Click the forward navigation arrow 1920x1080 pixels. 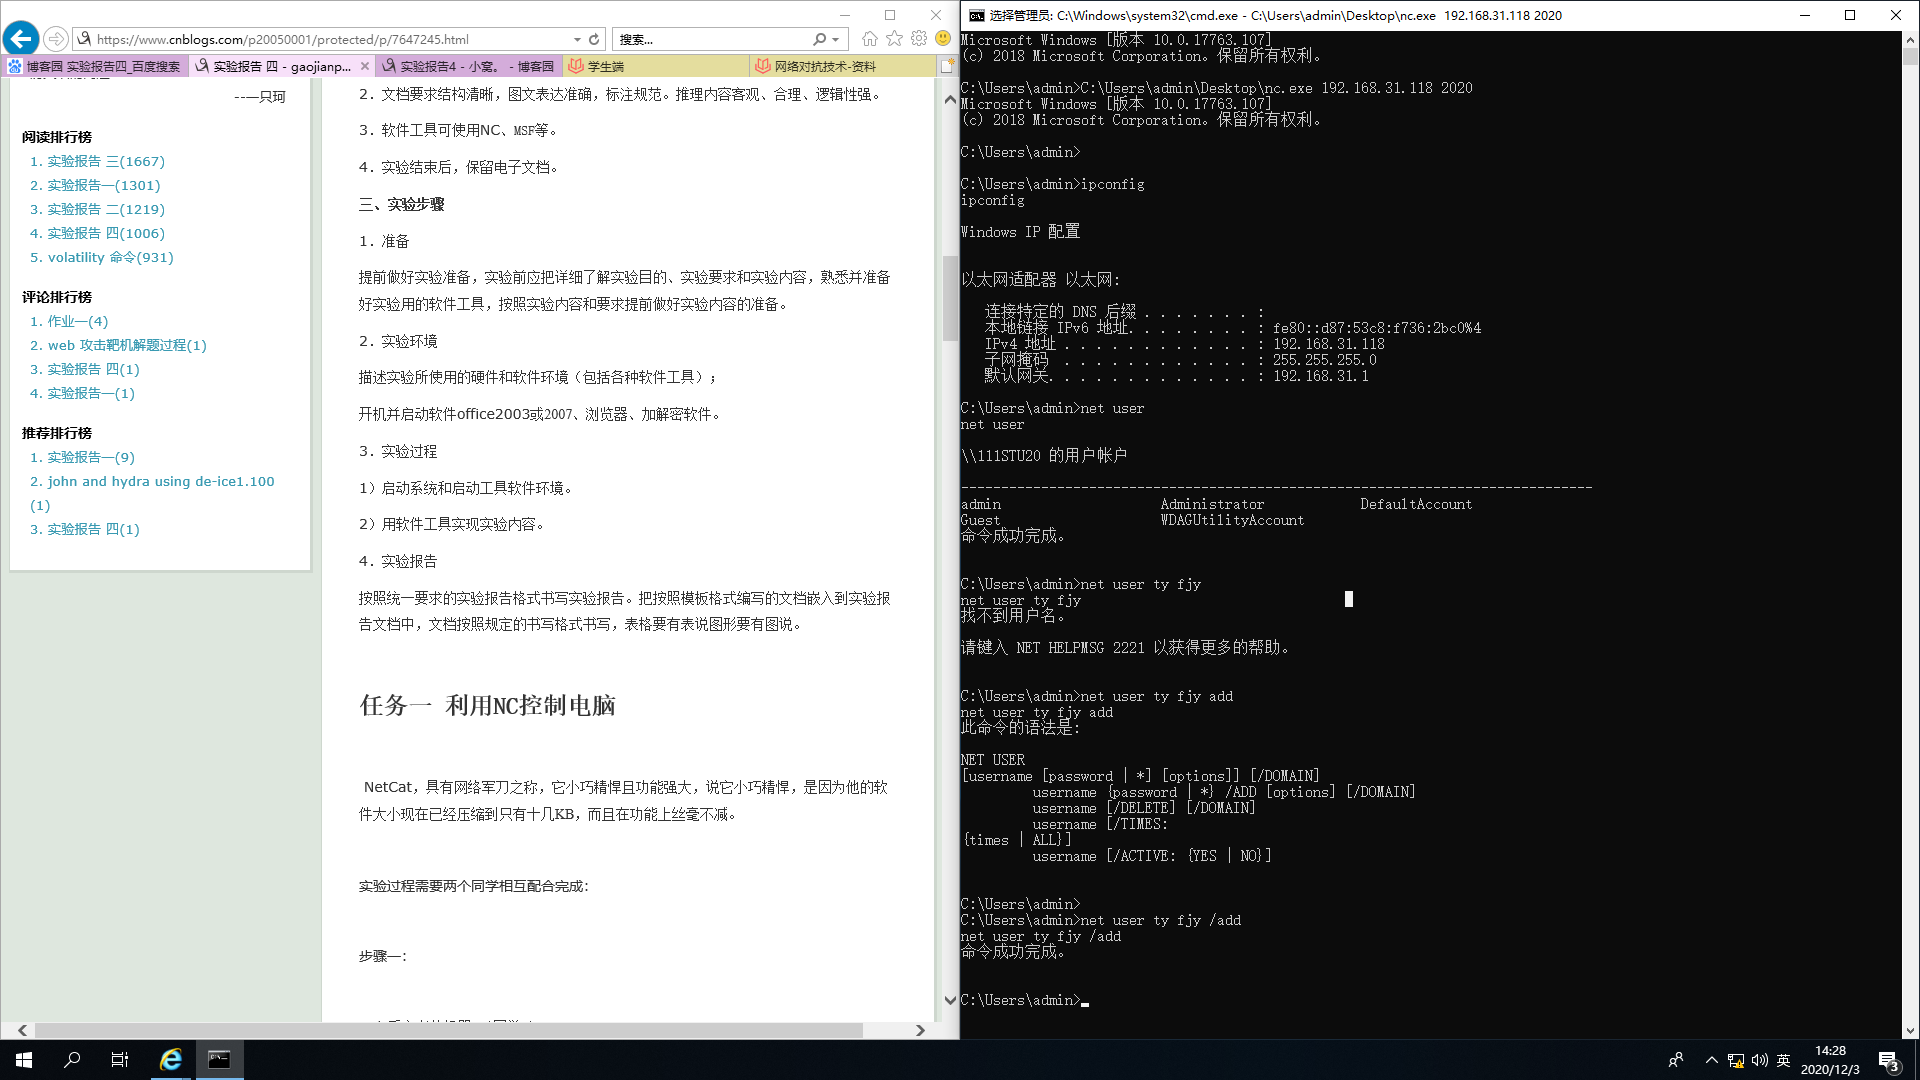[x=56, y=39]
